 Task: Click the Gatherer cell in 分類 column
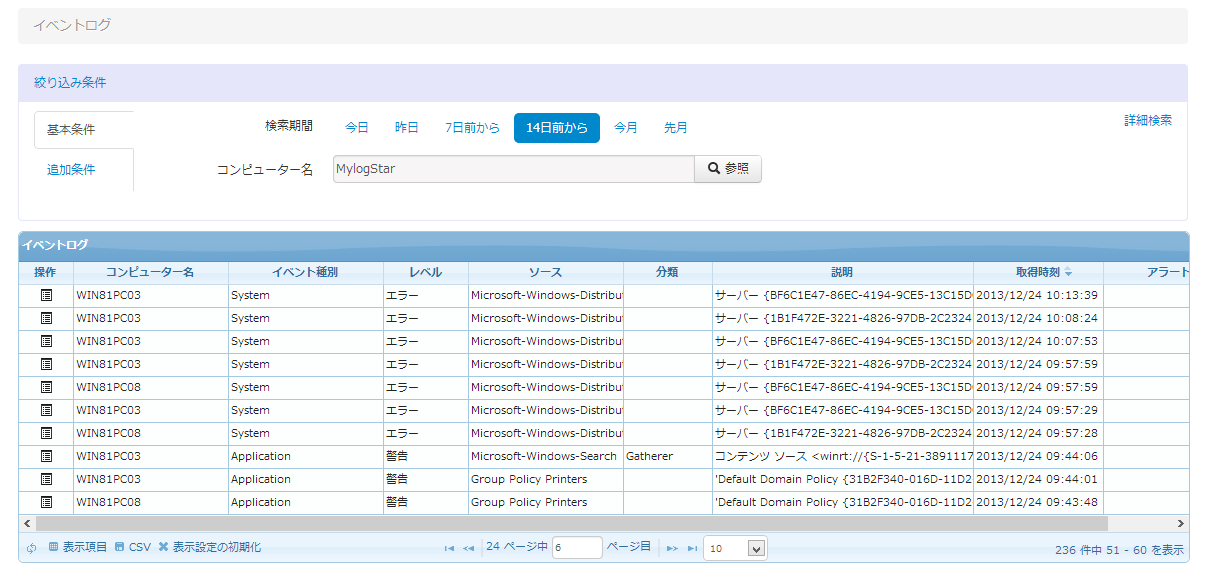point(667,456)
